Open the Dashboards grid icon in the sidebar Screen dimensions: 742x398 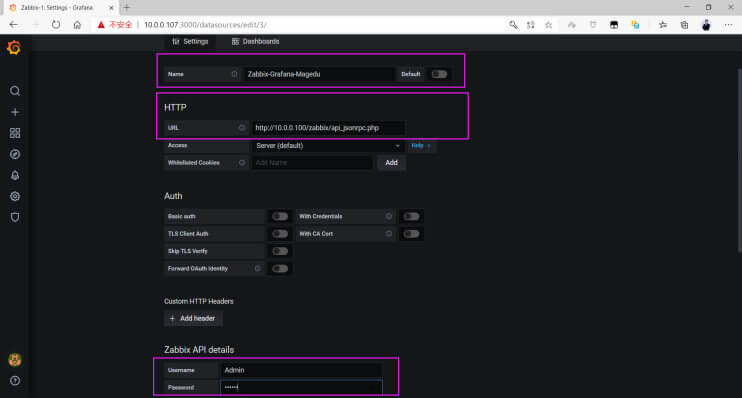(15, 133)
